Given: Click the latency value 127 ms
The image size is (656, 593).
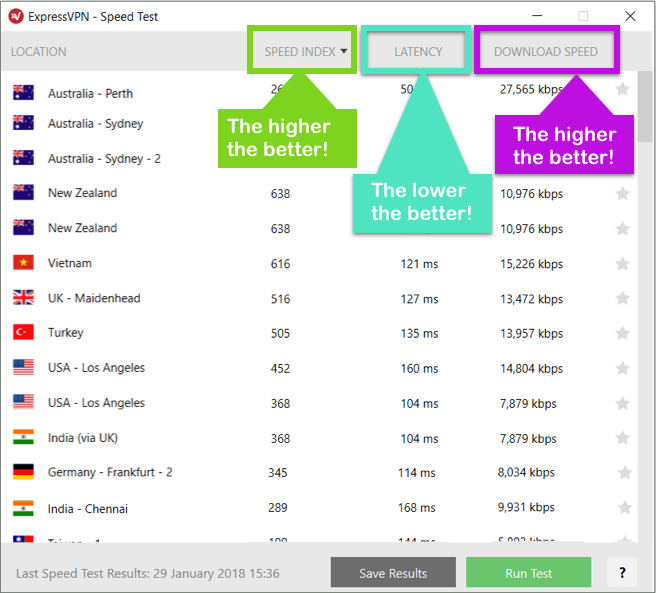Looking at the screenshot, I should pyautogui.click(x=419, y=299).
